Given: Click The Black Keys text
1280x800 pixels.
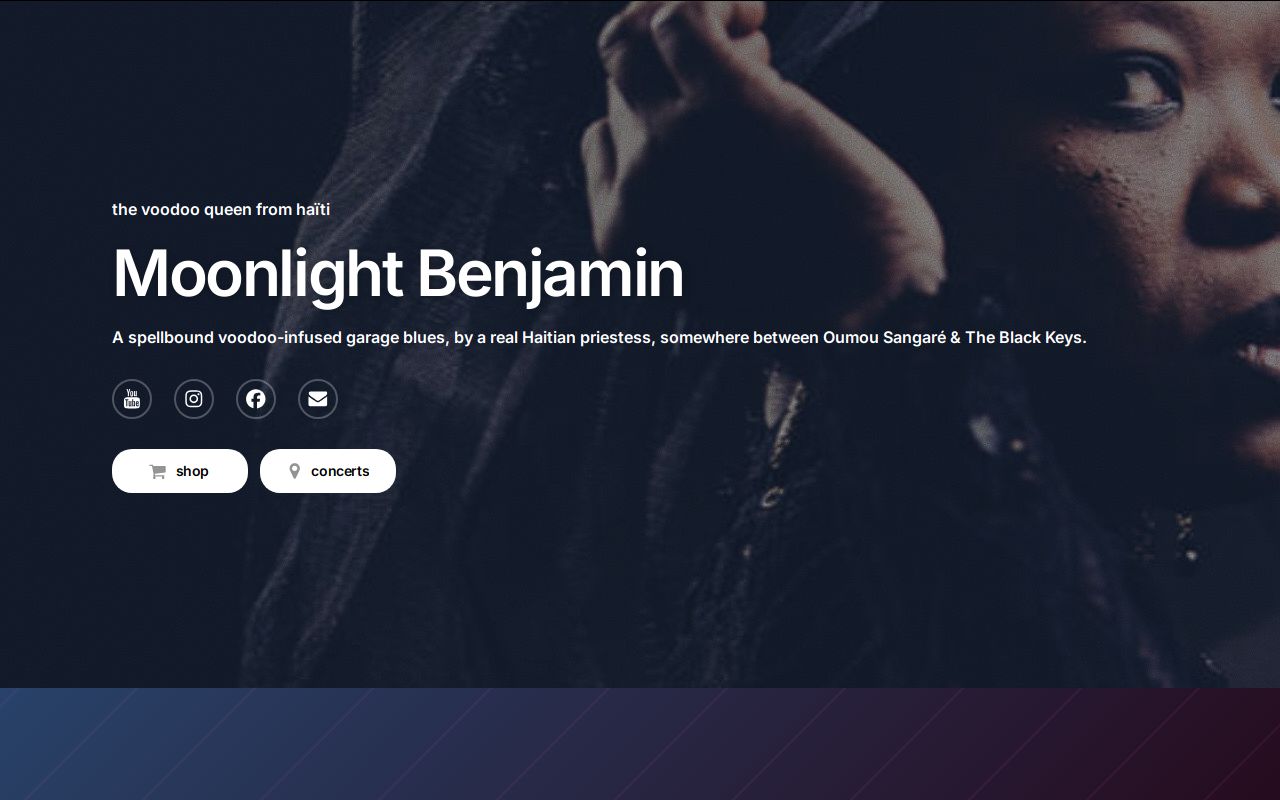Looking at the screenshot, I should 1024,337.
